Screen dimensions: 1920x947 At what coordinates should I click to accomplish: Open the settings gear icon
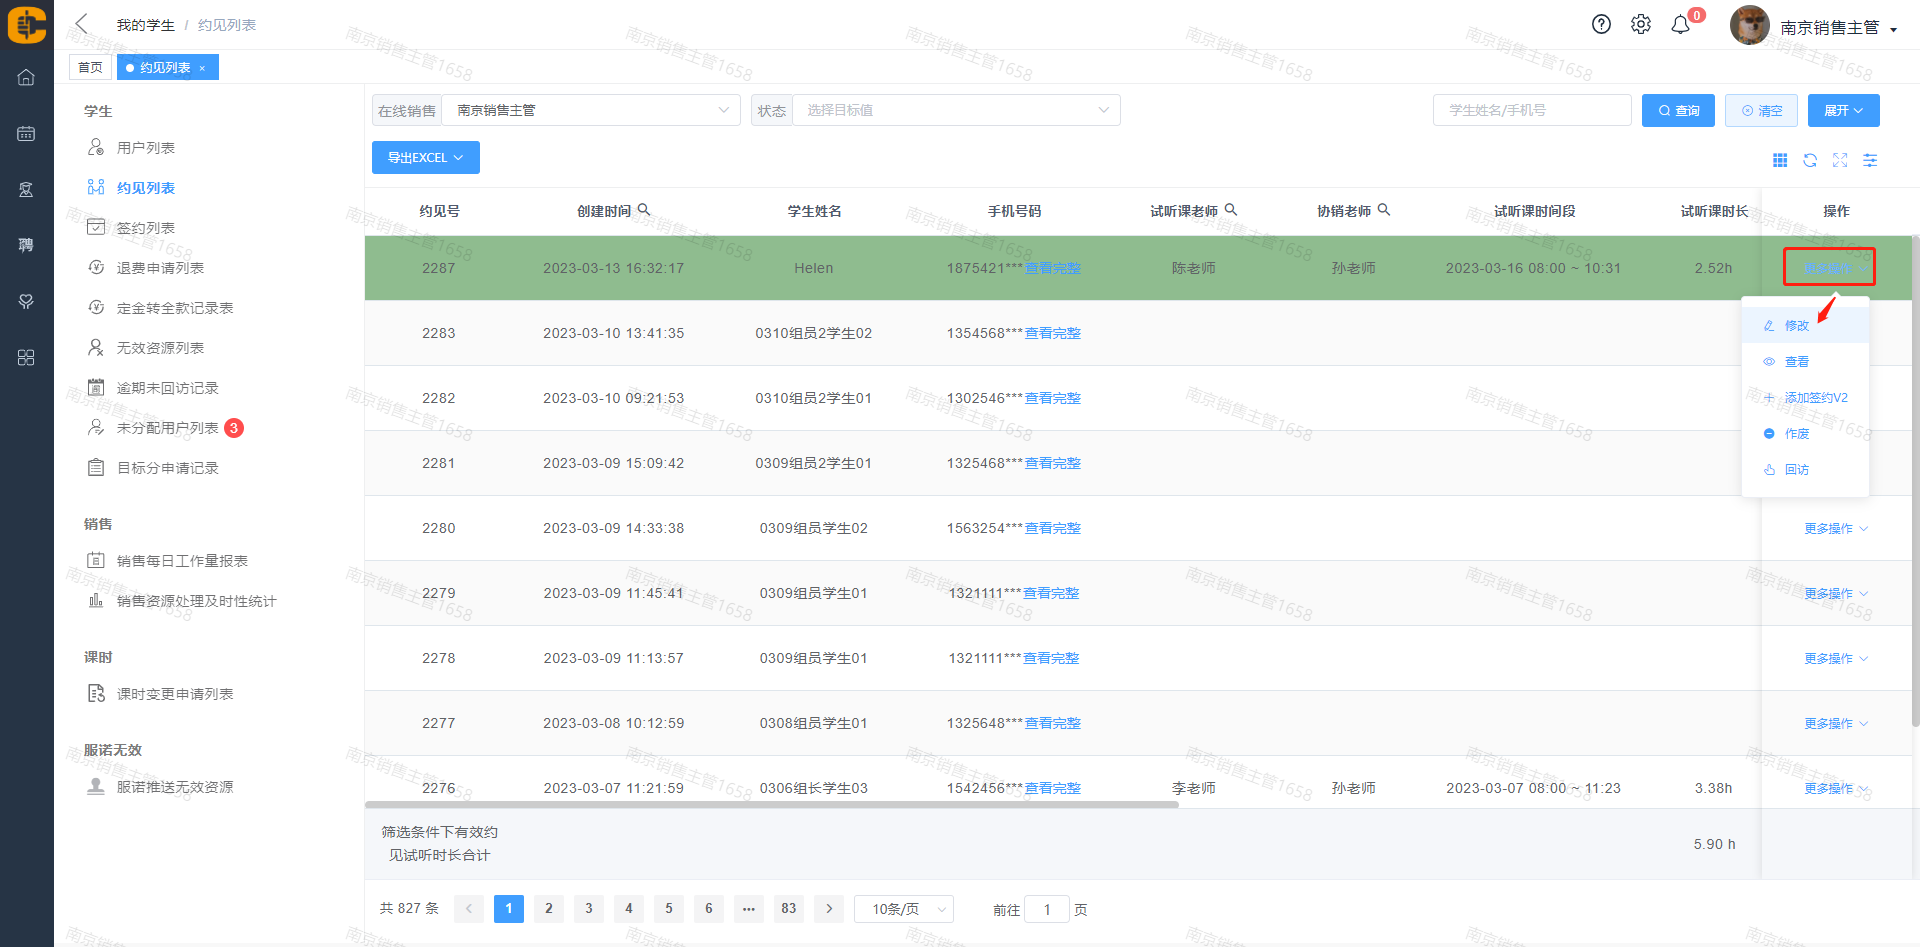point(1641,24)
